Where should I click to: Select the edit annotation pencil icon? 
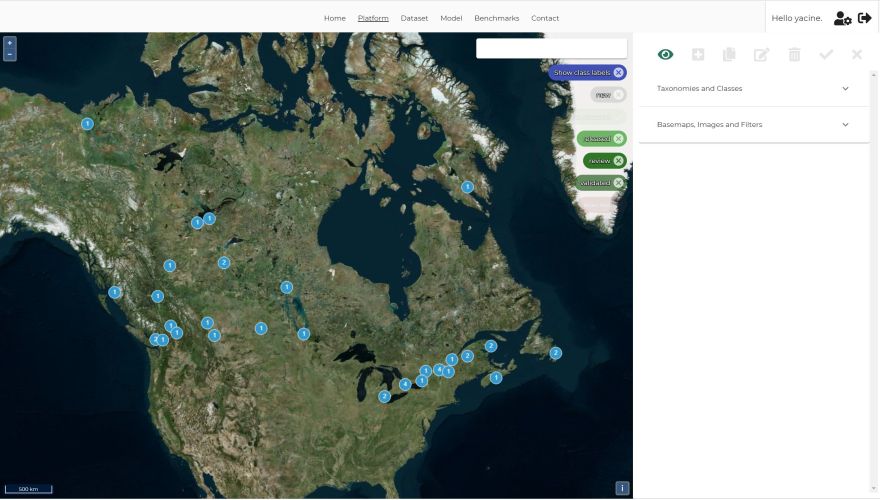click(761, 54)
